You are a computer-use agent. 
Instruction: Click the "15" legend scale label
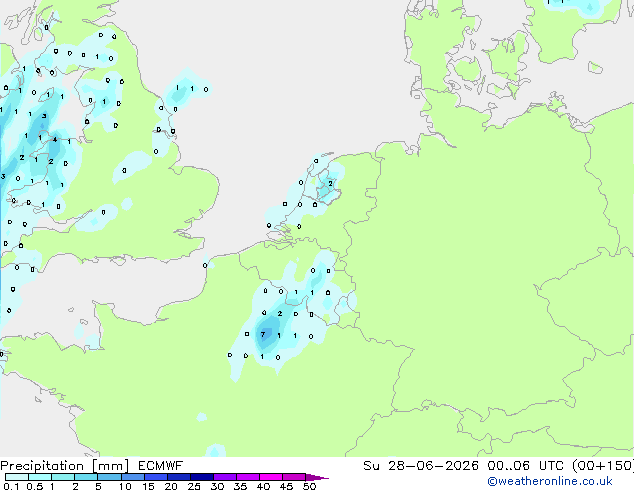(x=148, y=486)
